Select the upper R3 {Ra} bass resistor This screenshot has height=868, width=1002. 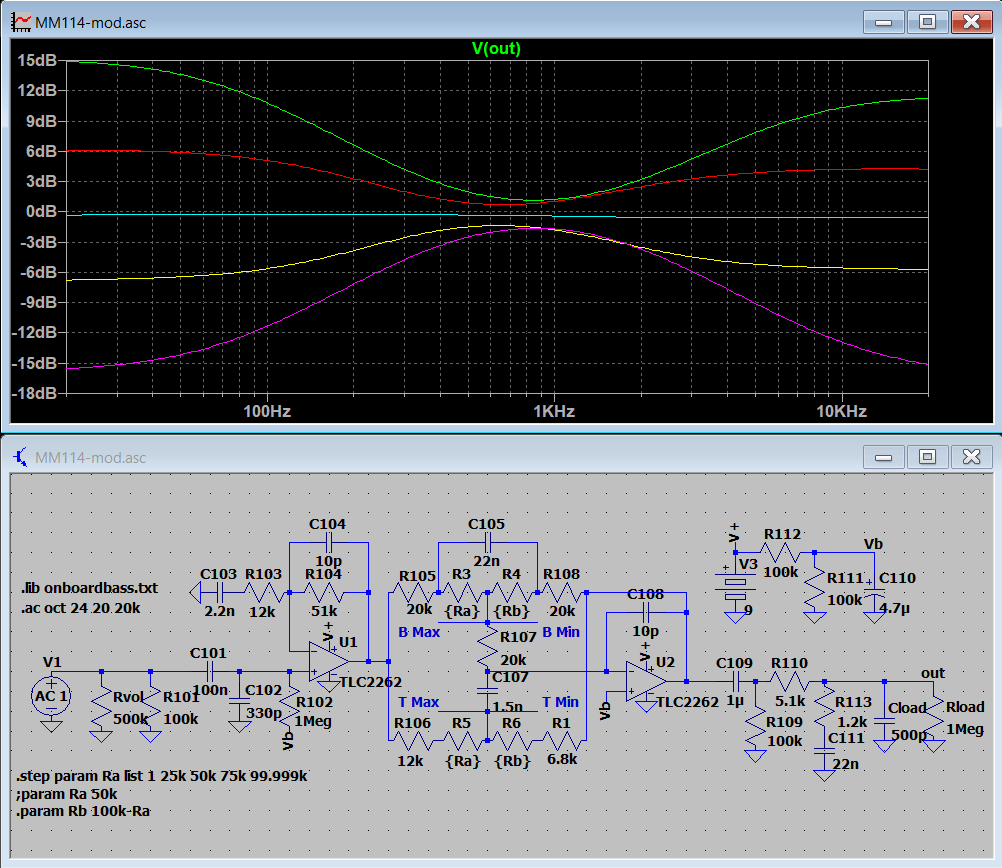(x=463, y=593)
